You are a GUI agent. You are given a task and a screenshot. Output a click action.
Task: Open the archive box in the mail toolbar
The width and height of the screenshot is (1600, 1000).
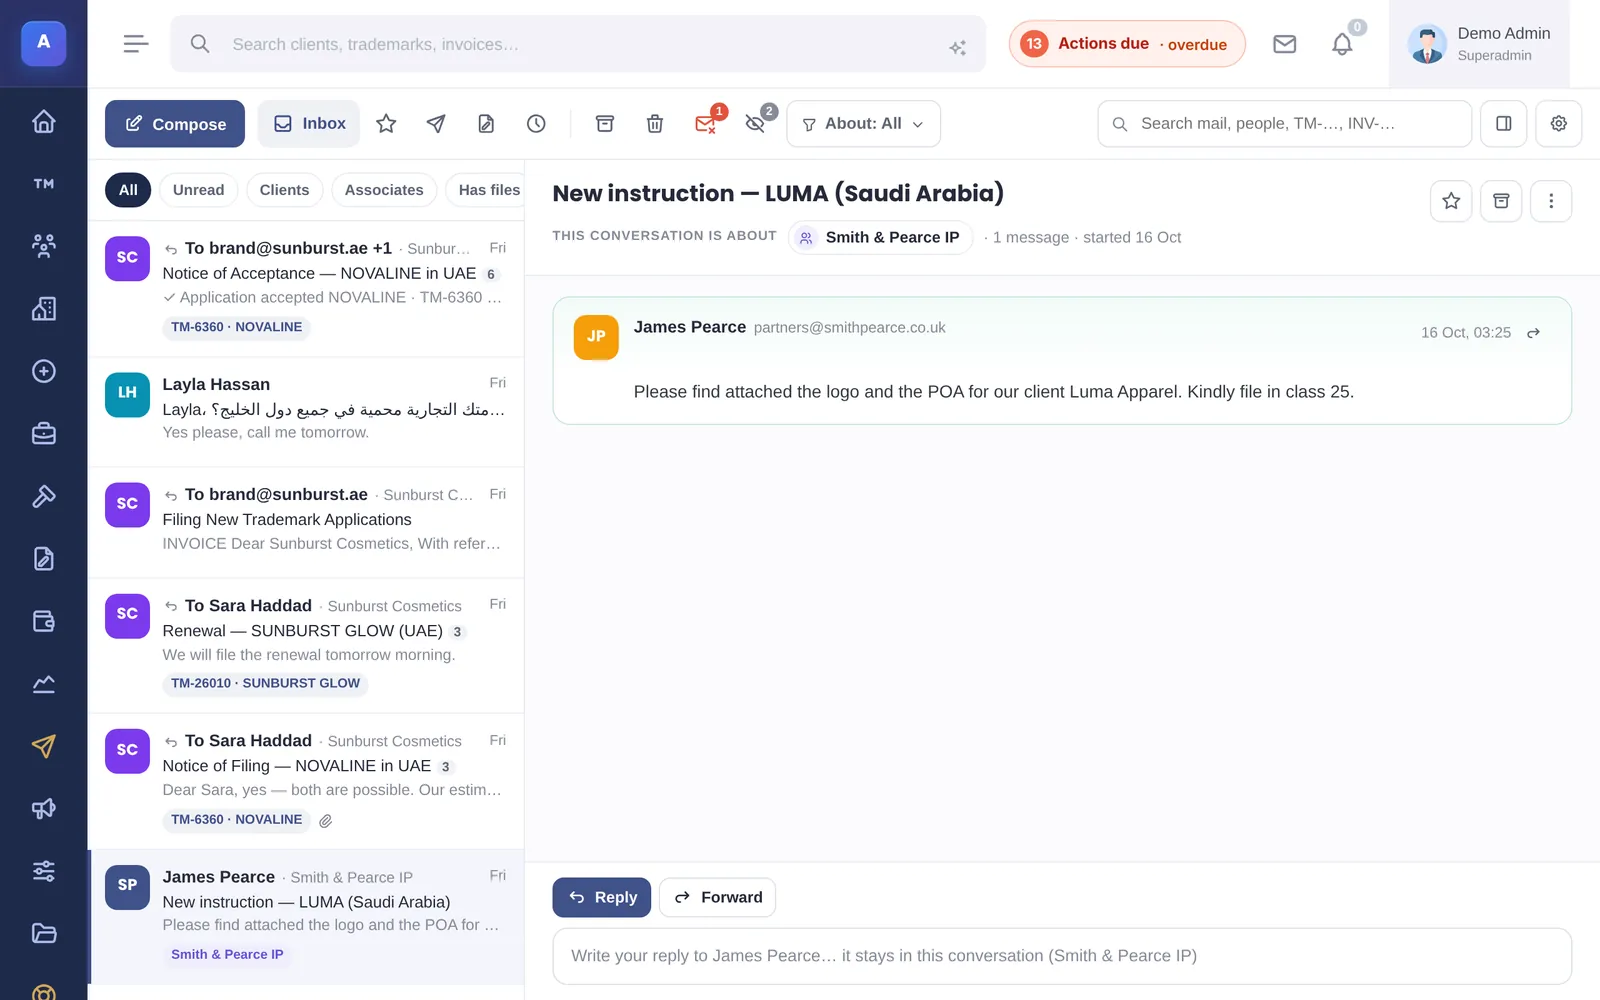tap(605, 124)
